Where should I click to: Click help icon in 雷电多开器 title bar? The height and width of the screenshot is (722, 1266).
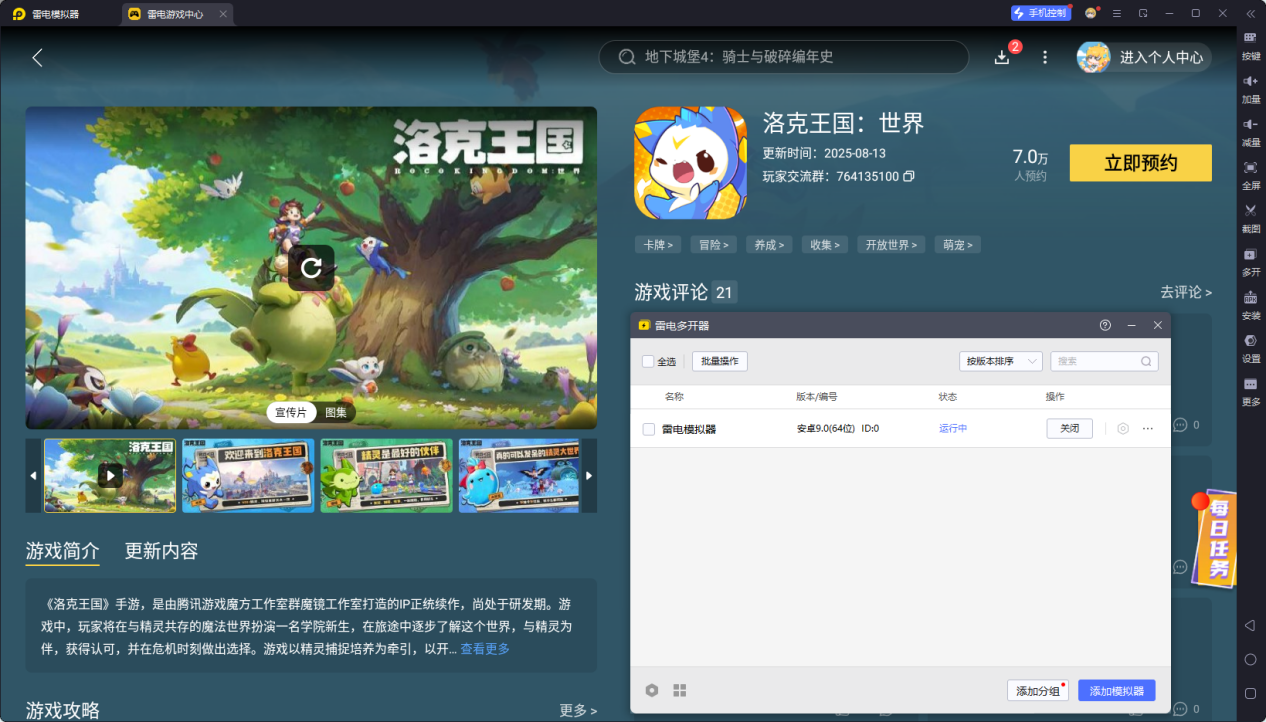[x=1105, y=325]
